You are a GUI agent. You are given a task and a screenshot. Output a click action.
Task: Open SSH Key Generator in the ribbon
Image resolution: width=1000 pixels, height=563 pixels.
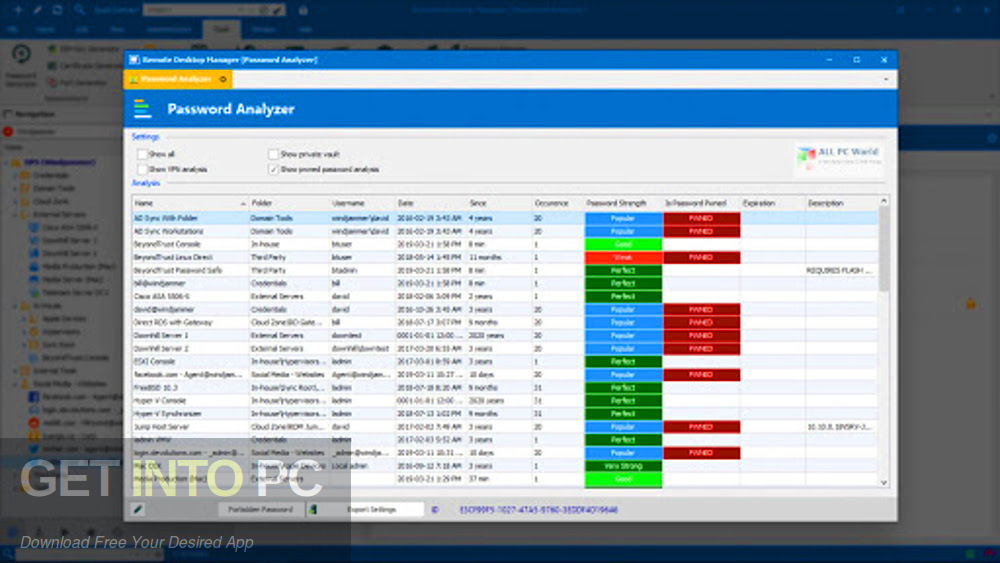point(84,48)
